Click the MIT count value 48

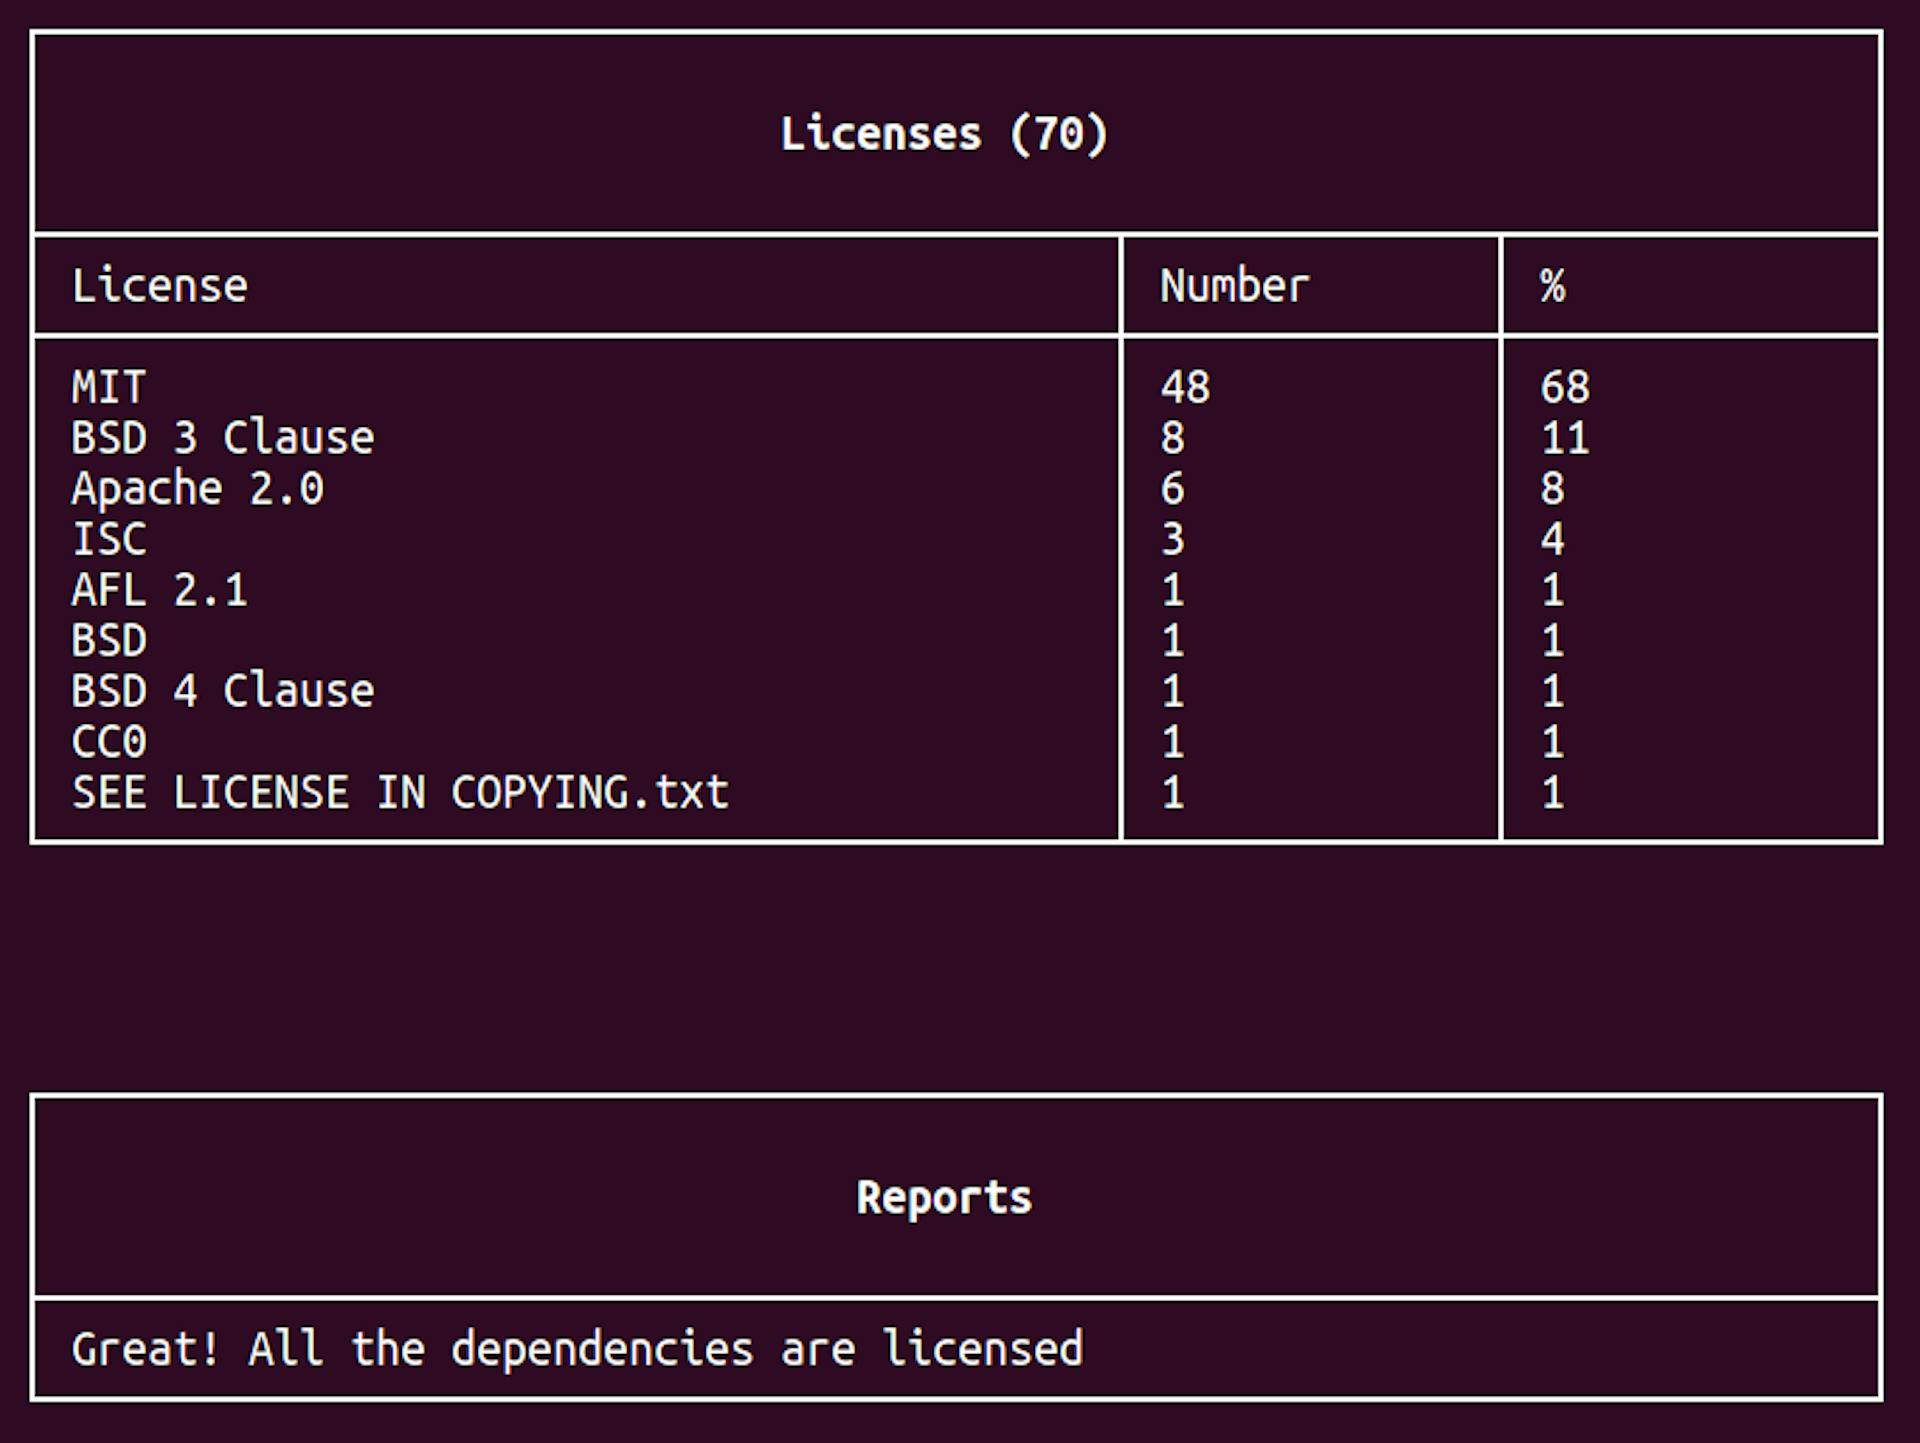(x=1185, y=387)
